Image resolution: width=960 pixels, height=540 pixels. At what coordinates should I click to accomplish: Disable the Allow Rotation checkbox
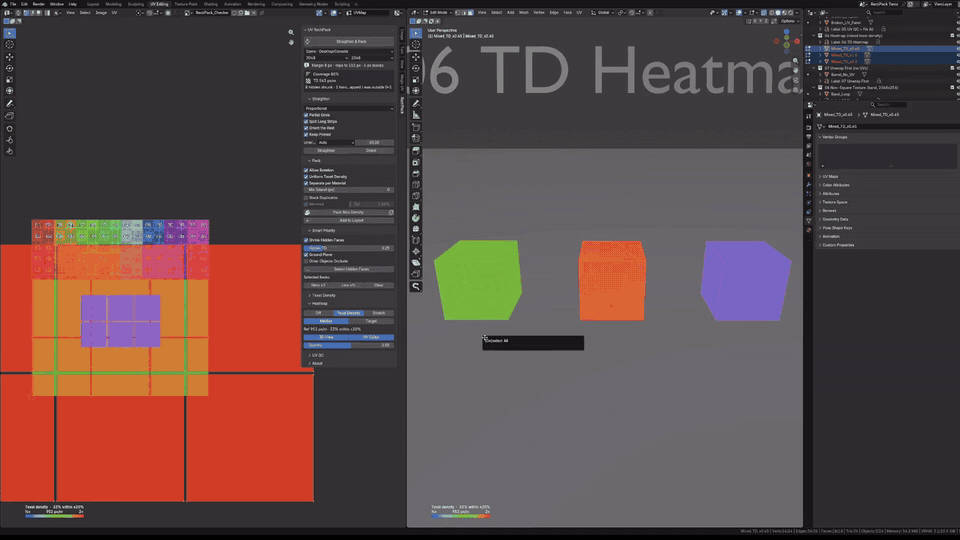306,170
